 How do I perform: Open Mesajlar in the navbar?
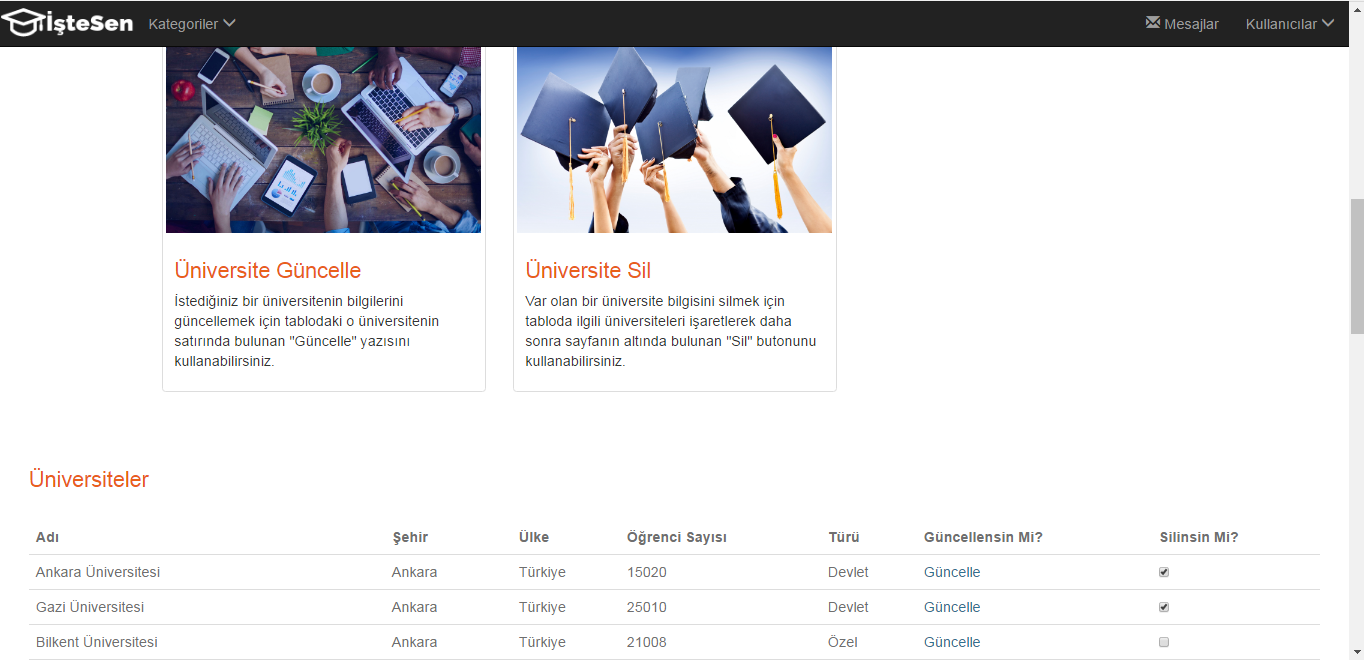coord(1182,24)
